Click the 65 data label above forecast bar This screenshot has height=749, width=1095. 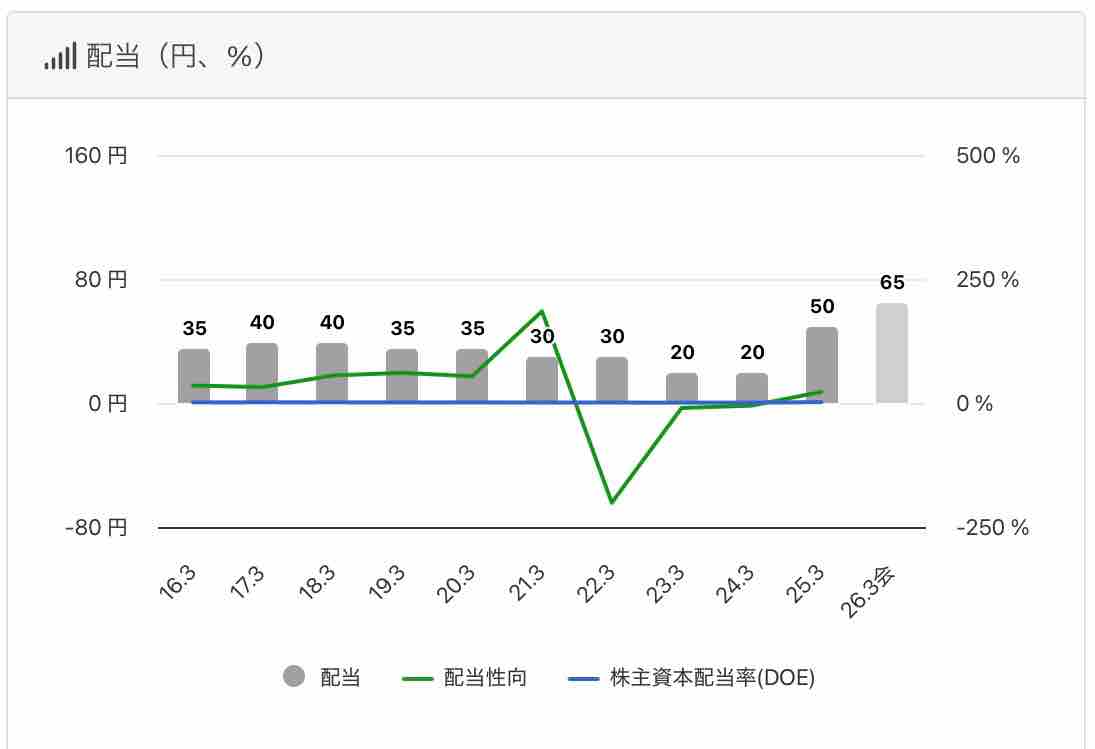(x=892, y=283)
